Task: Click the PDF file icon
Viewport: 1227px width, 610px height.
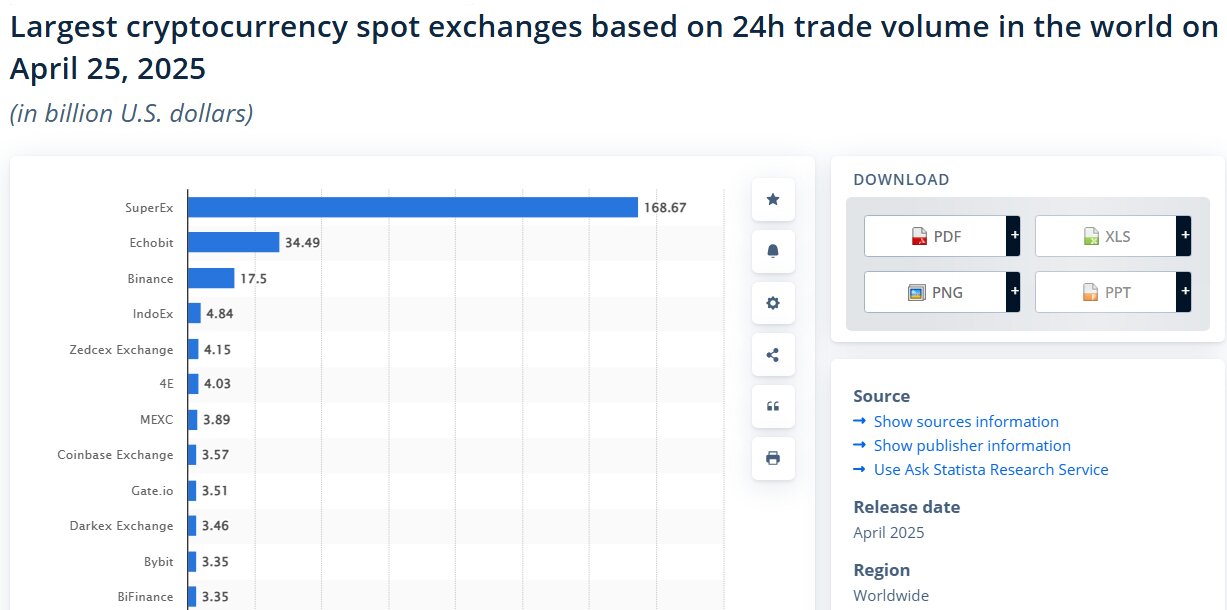Action: [x=919, y=237]
